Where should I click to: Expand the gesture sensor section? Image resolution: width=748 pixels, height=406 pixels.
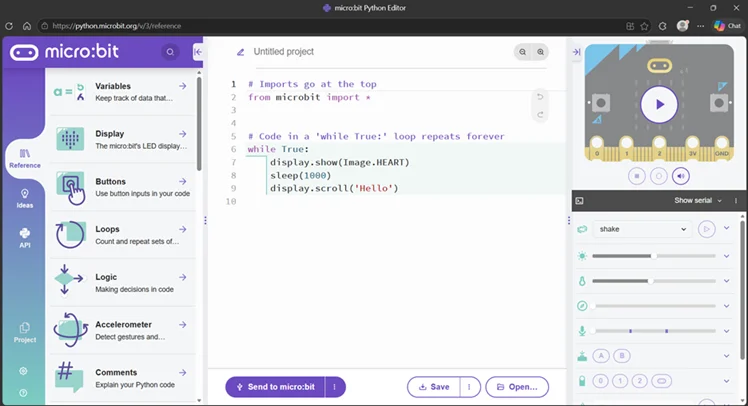727,228
